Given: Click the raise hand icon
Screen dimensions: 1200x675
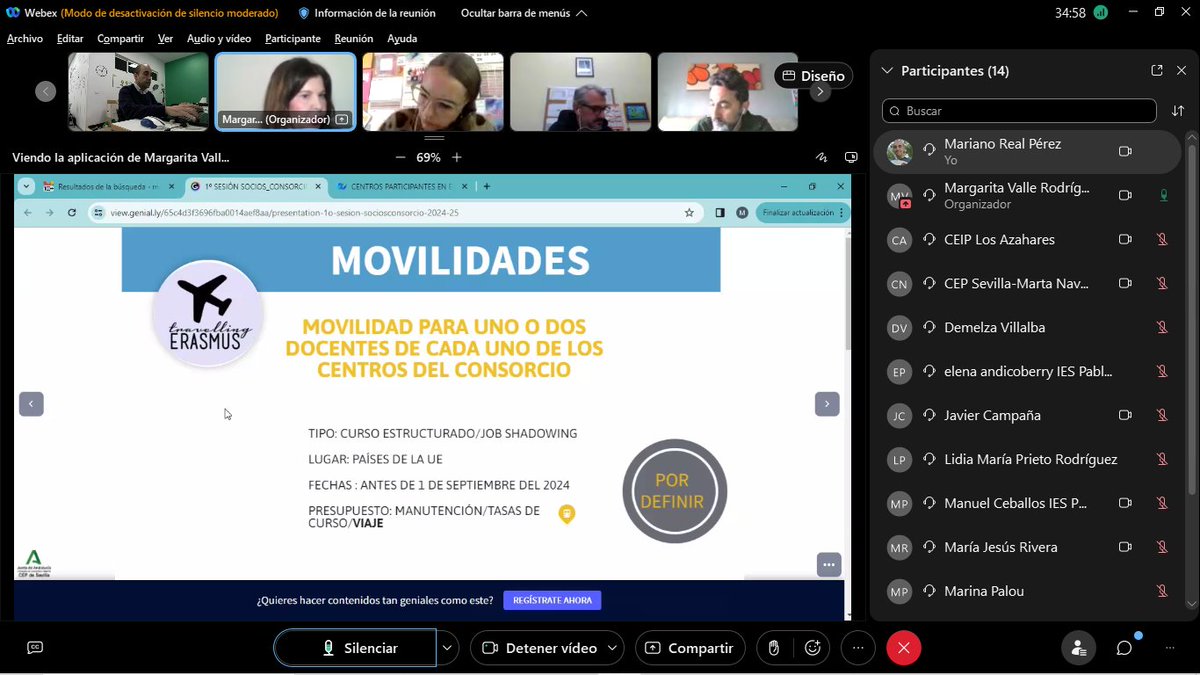Looking at the screenshot, I should [x=774, y=648].
